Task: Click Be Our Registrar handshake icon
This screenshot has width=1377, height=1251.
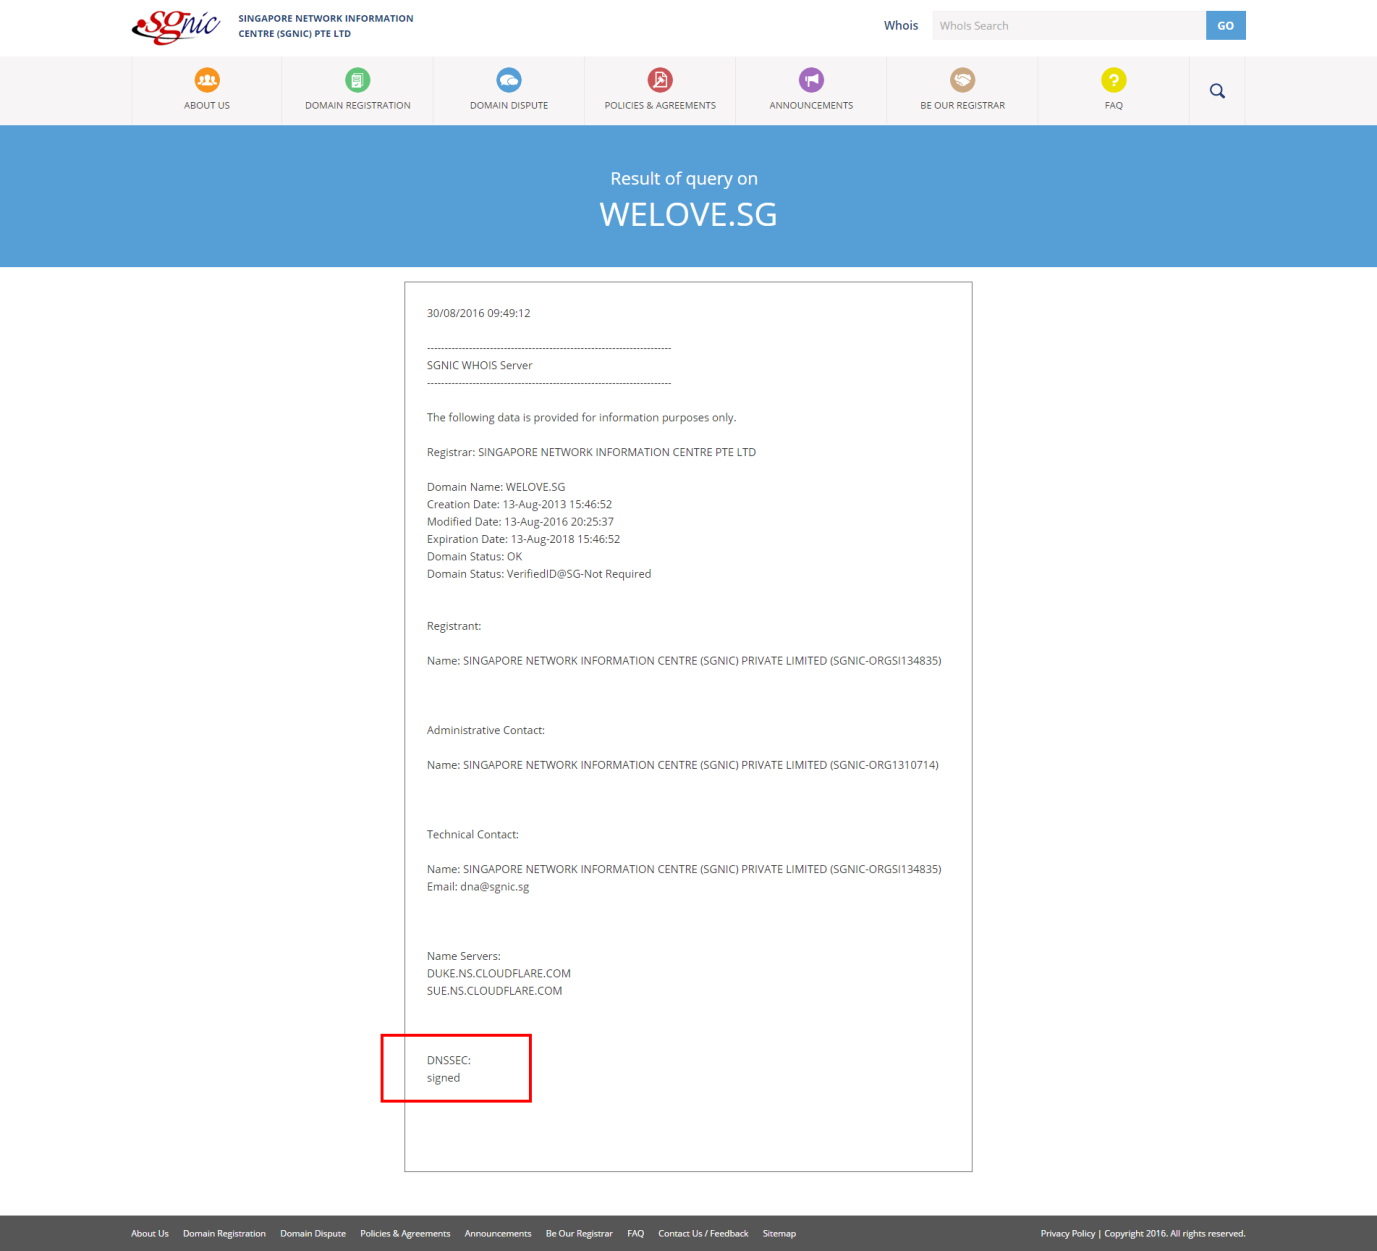Action: coord(963,80)
